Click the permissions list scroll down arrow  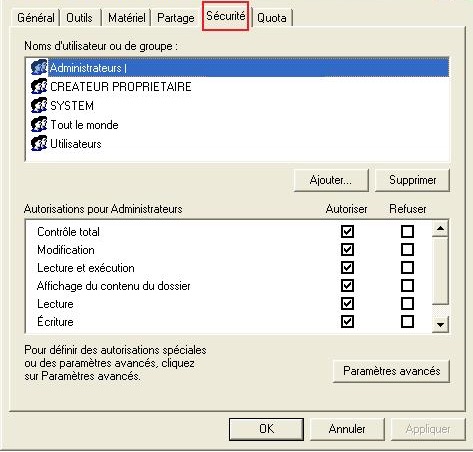click(x=440, y=324)
